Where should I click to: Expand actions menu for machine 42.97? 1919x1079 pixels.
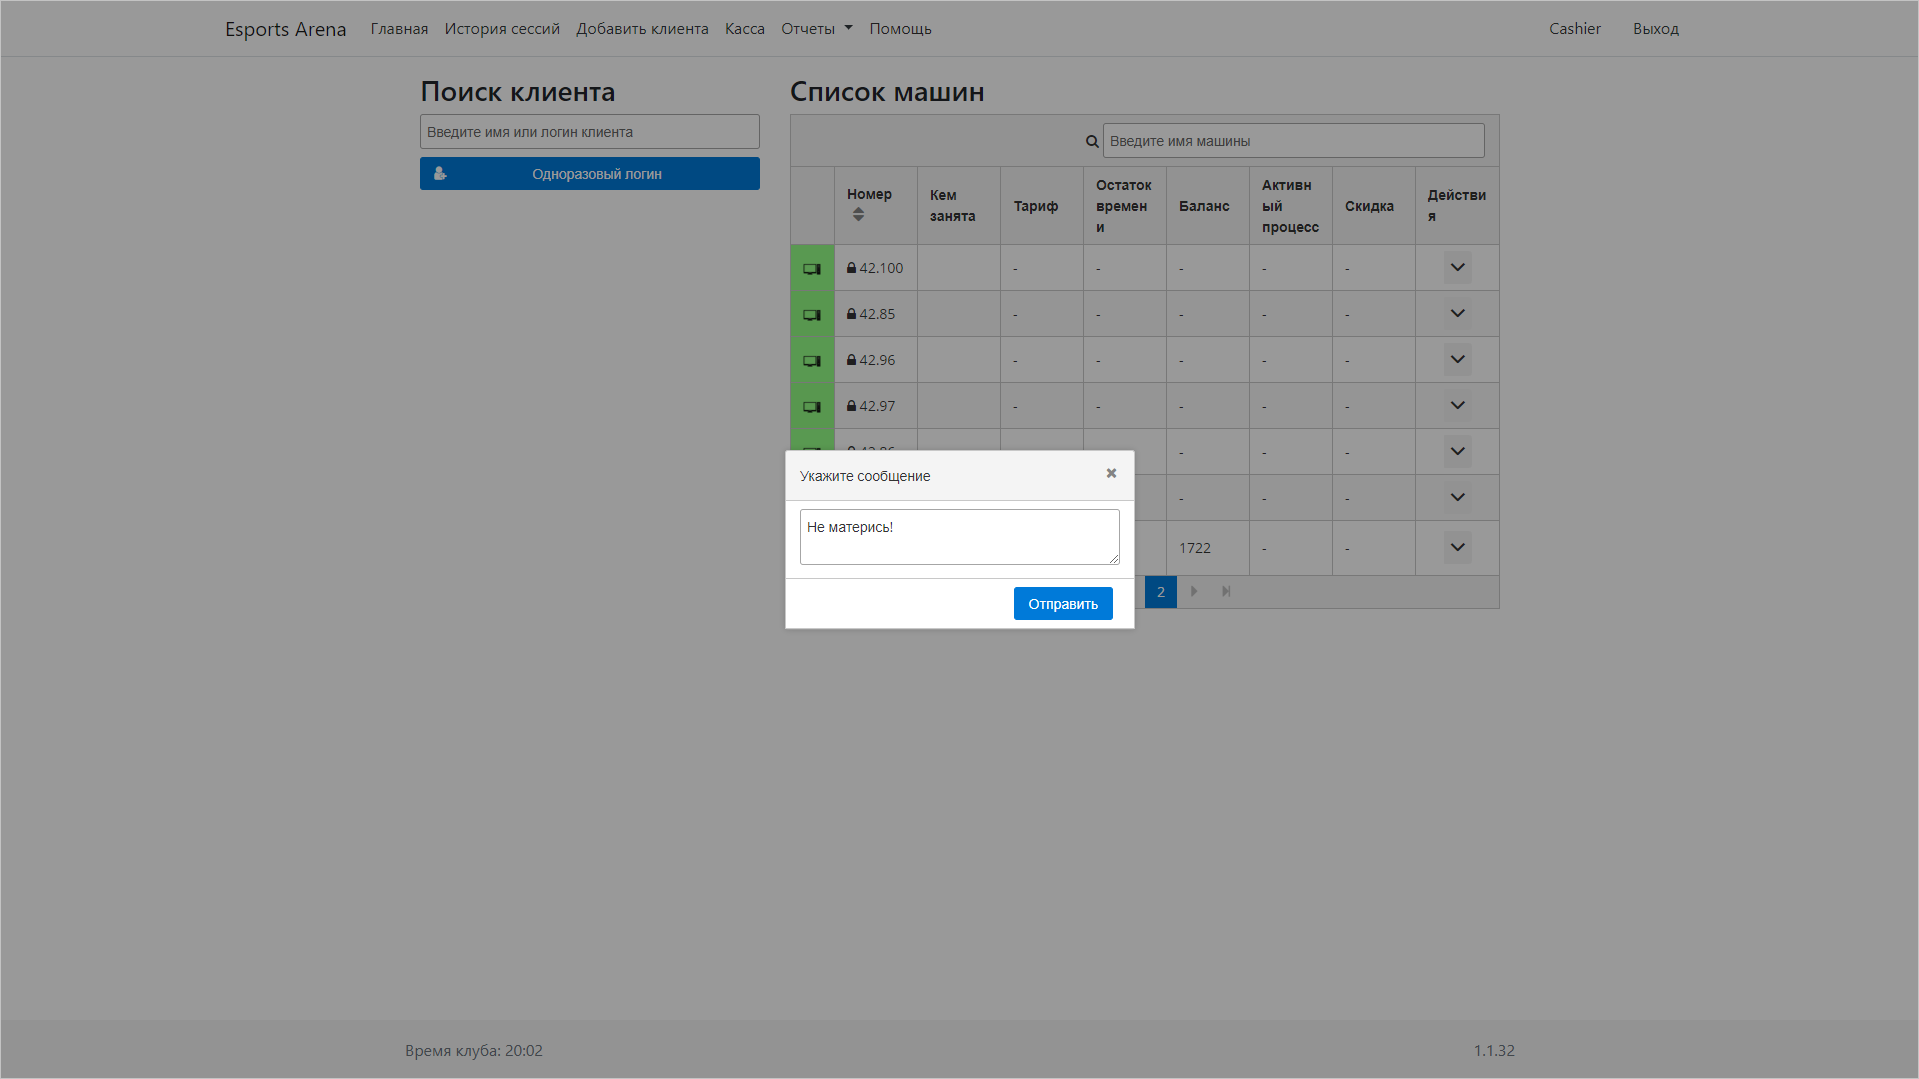tap(1457, 406)
